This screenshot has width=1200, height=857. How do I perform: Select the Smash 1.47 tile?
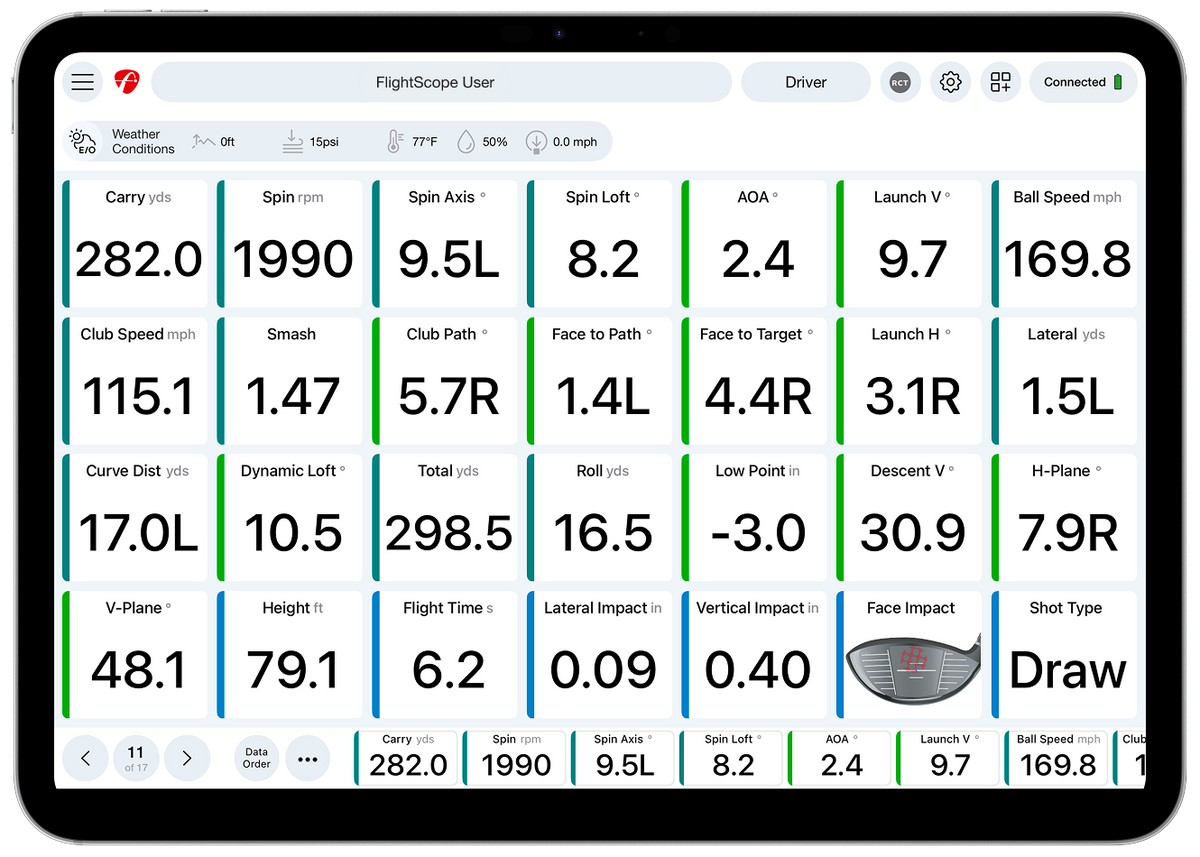[x=290, y=381]
